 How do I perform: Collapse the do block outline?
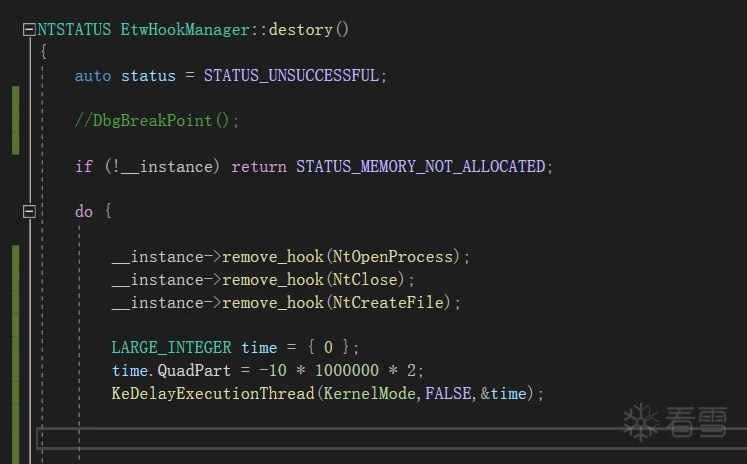tap(29, 211)
